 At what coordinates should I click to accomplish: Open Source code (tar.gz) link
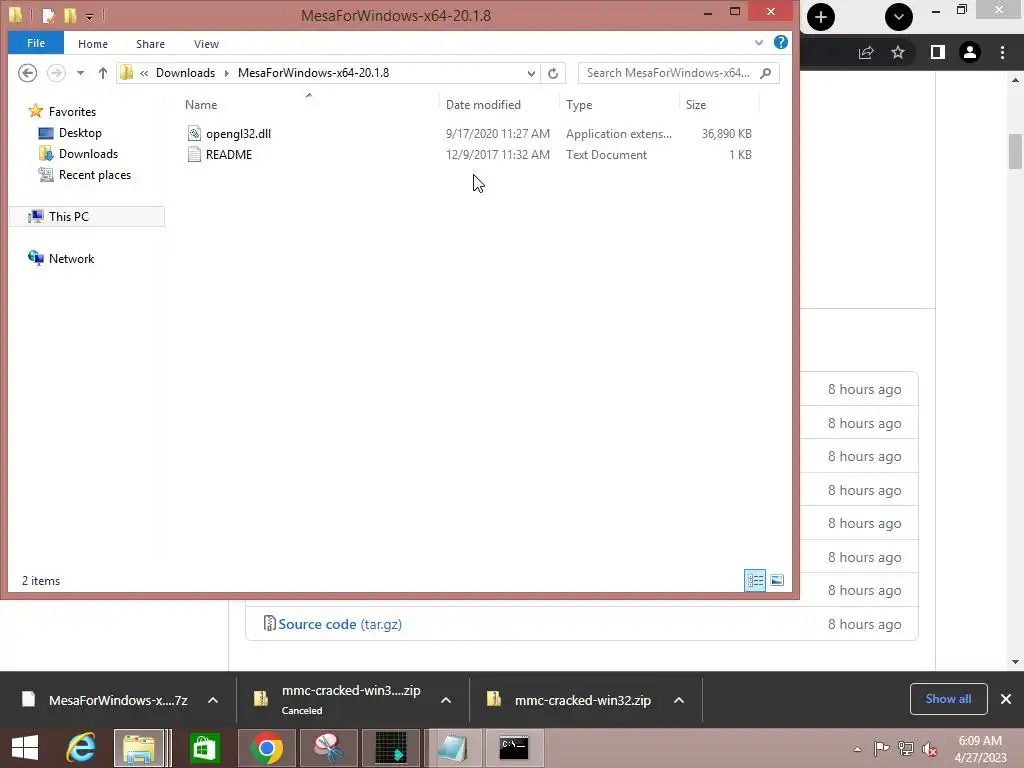pyautogui.click(x=340, y=624)
